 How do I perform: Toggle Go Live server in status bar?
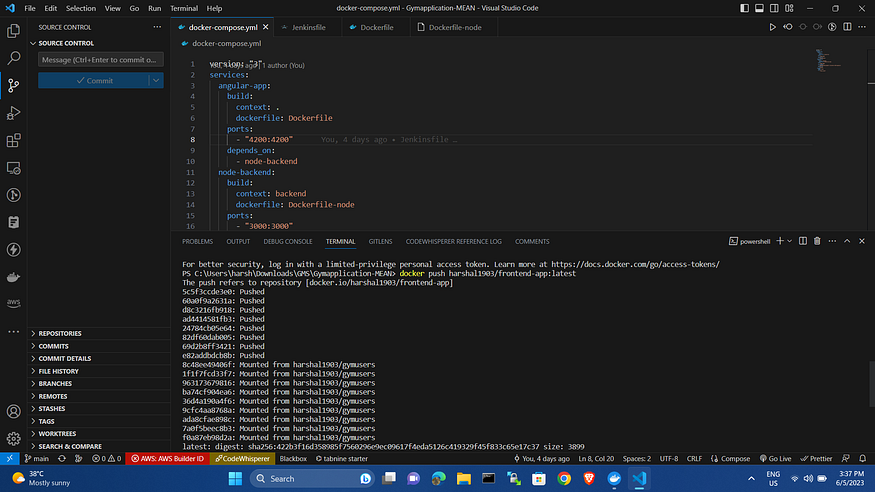[775, 459]
